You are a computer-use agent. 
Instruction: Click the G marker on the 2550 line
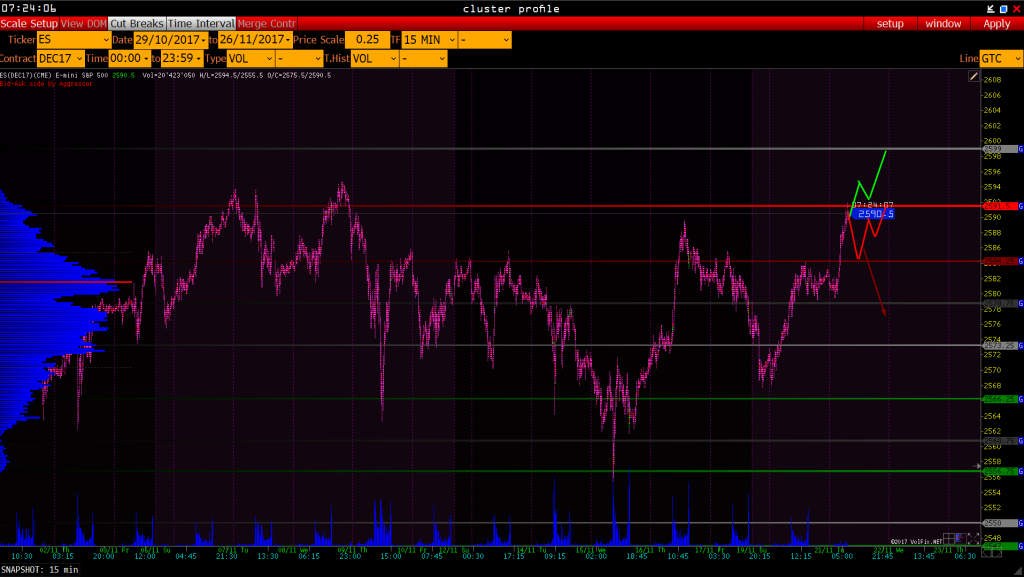click(1020, 523)
